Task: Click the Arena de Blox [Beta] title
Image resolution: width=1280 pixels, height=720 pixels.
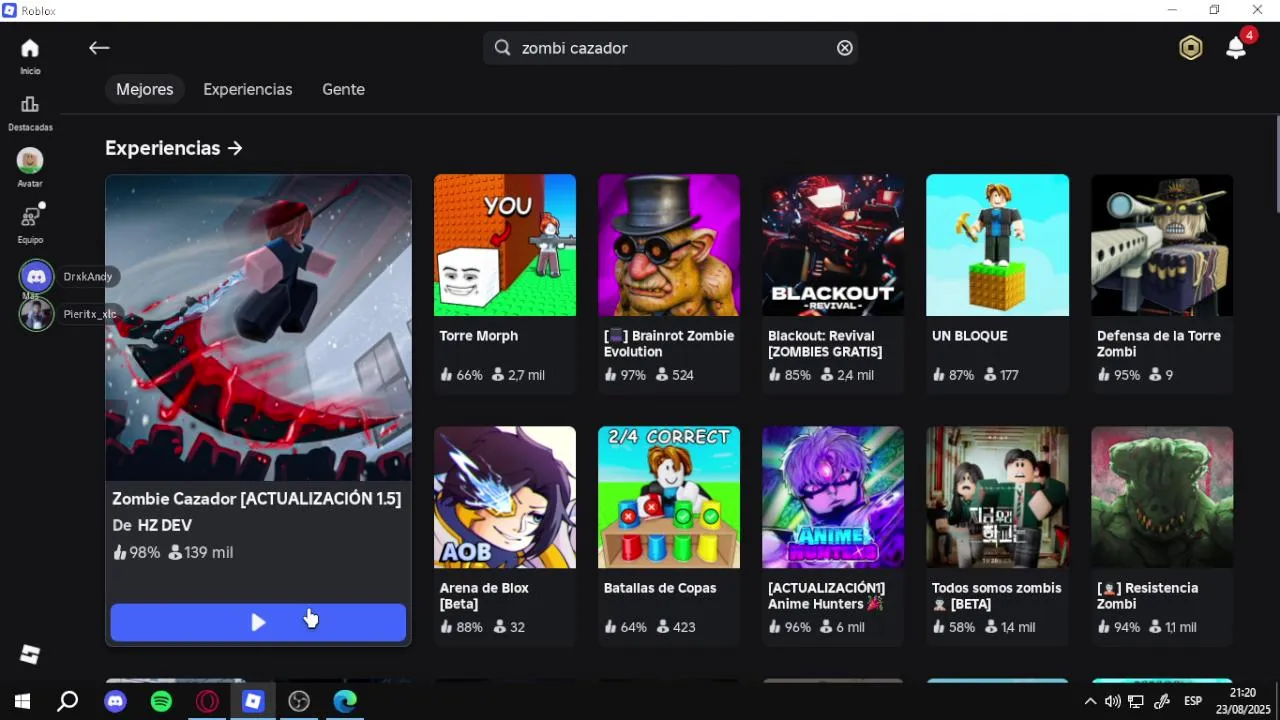Action: (484, 596)
